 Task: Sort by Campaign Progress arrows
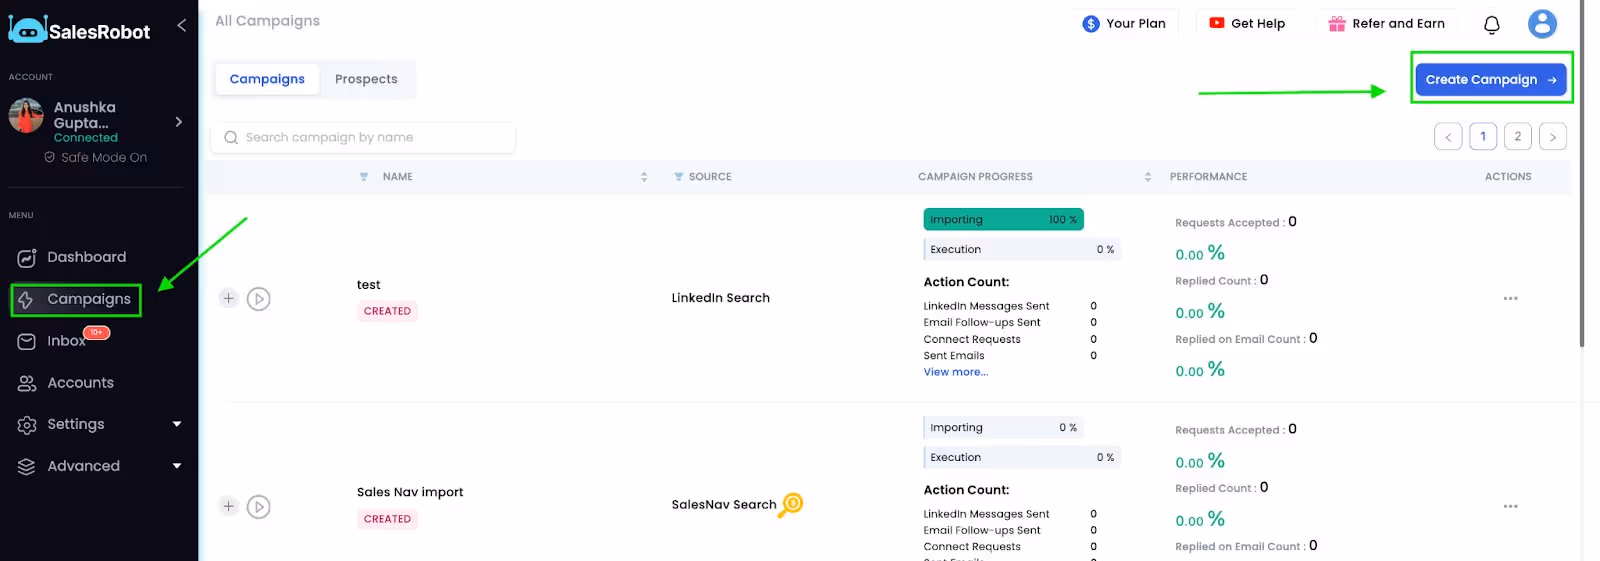coord(1148,177)
